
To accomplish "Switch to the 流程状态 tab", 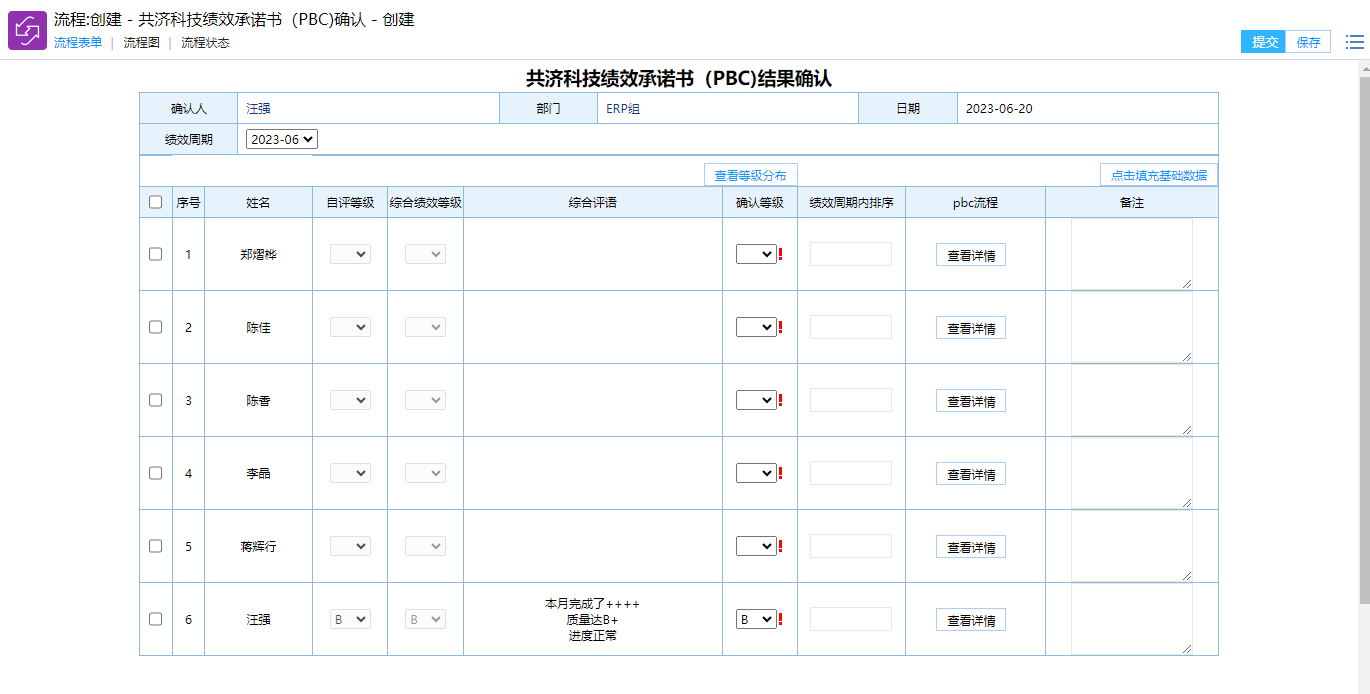I will (x=205, y=43).
